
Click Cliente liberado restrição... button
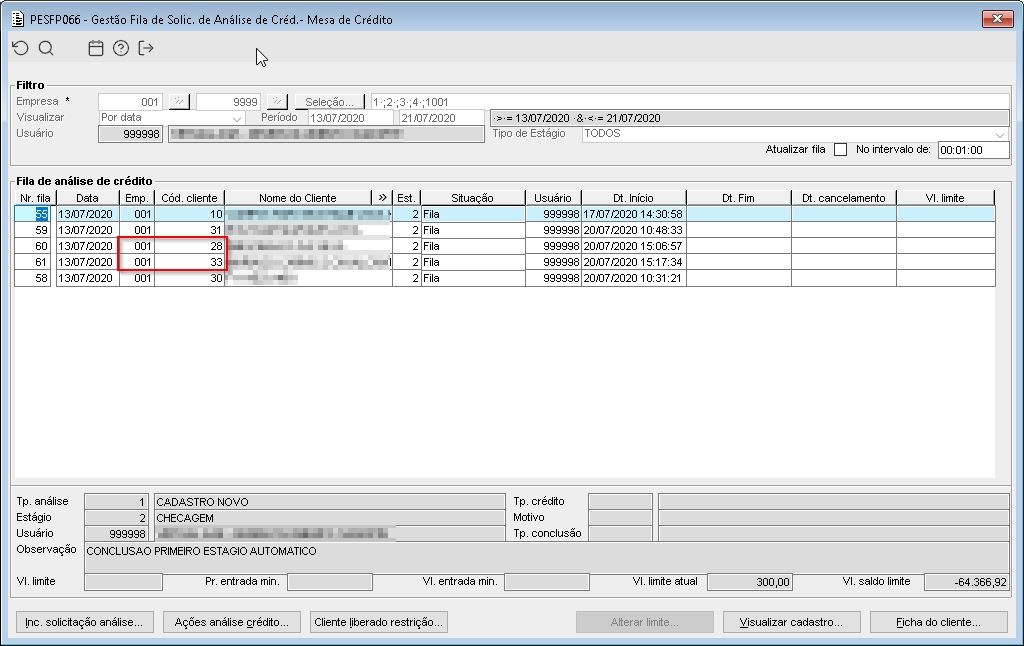click(378, 622)
